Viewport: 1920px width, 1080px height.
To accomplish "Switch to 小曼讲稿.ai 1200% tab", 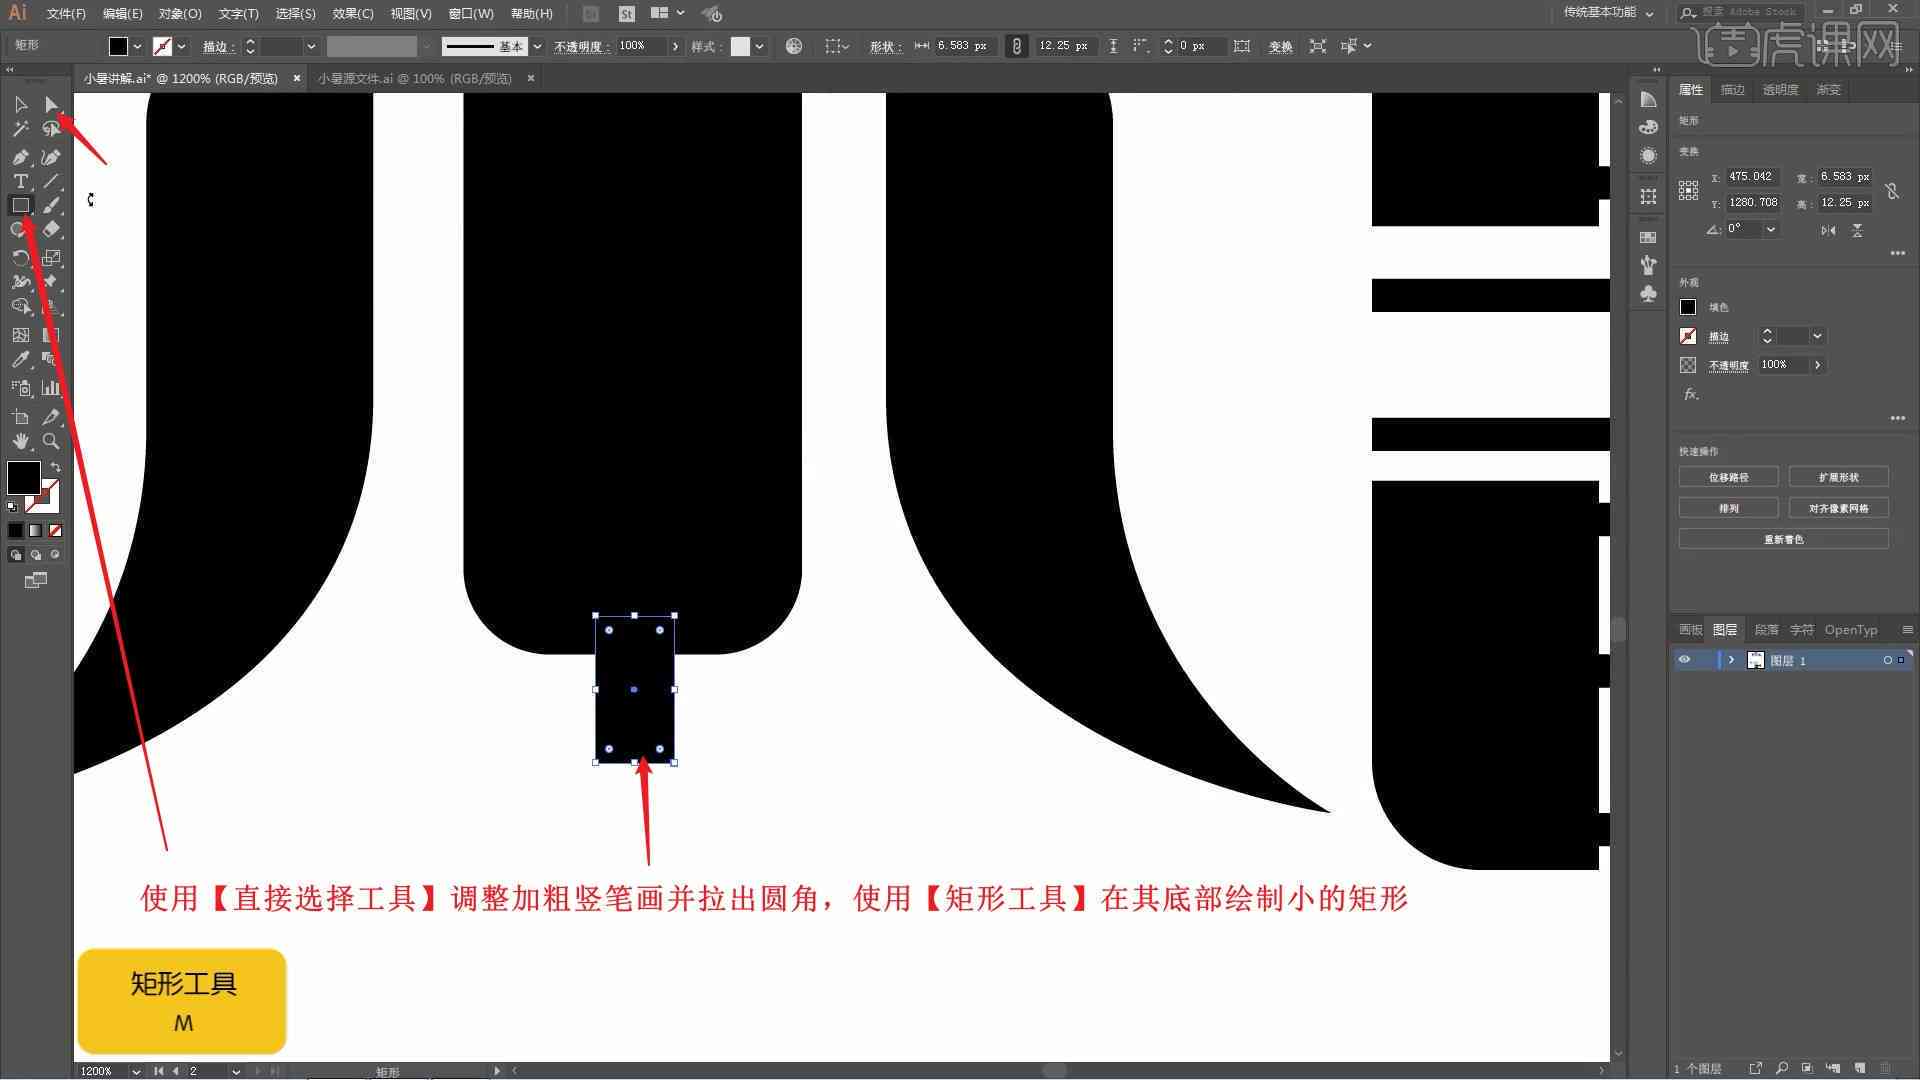I will coord(185,78).
